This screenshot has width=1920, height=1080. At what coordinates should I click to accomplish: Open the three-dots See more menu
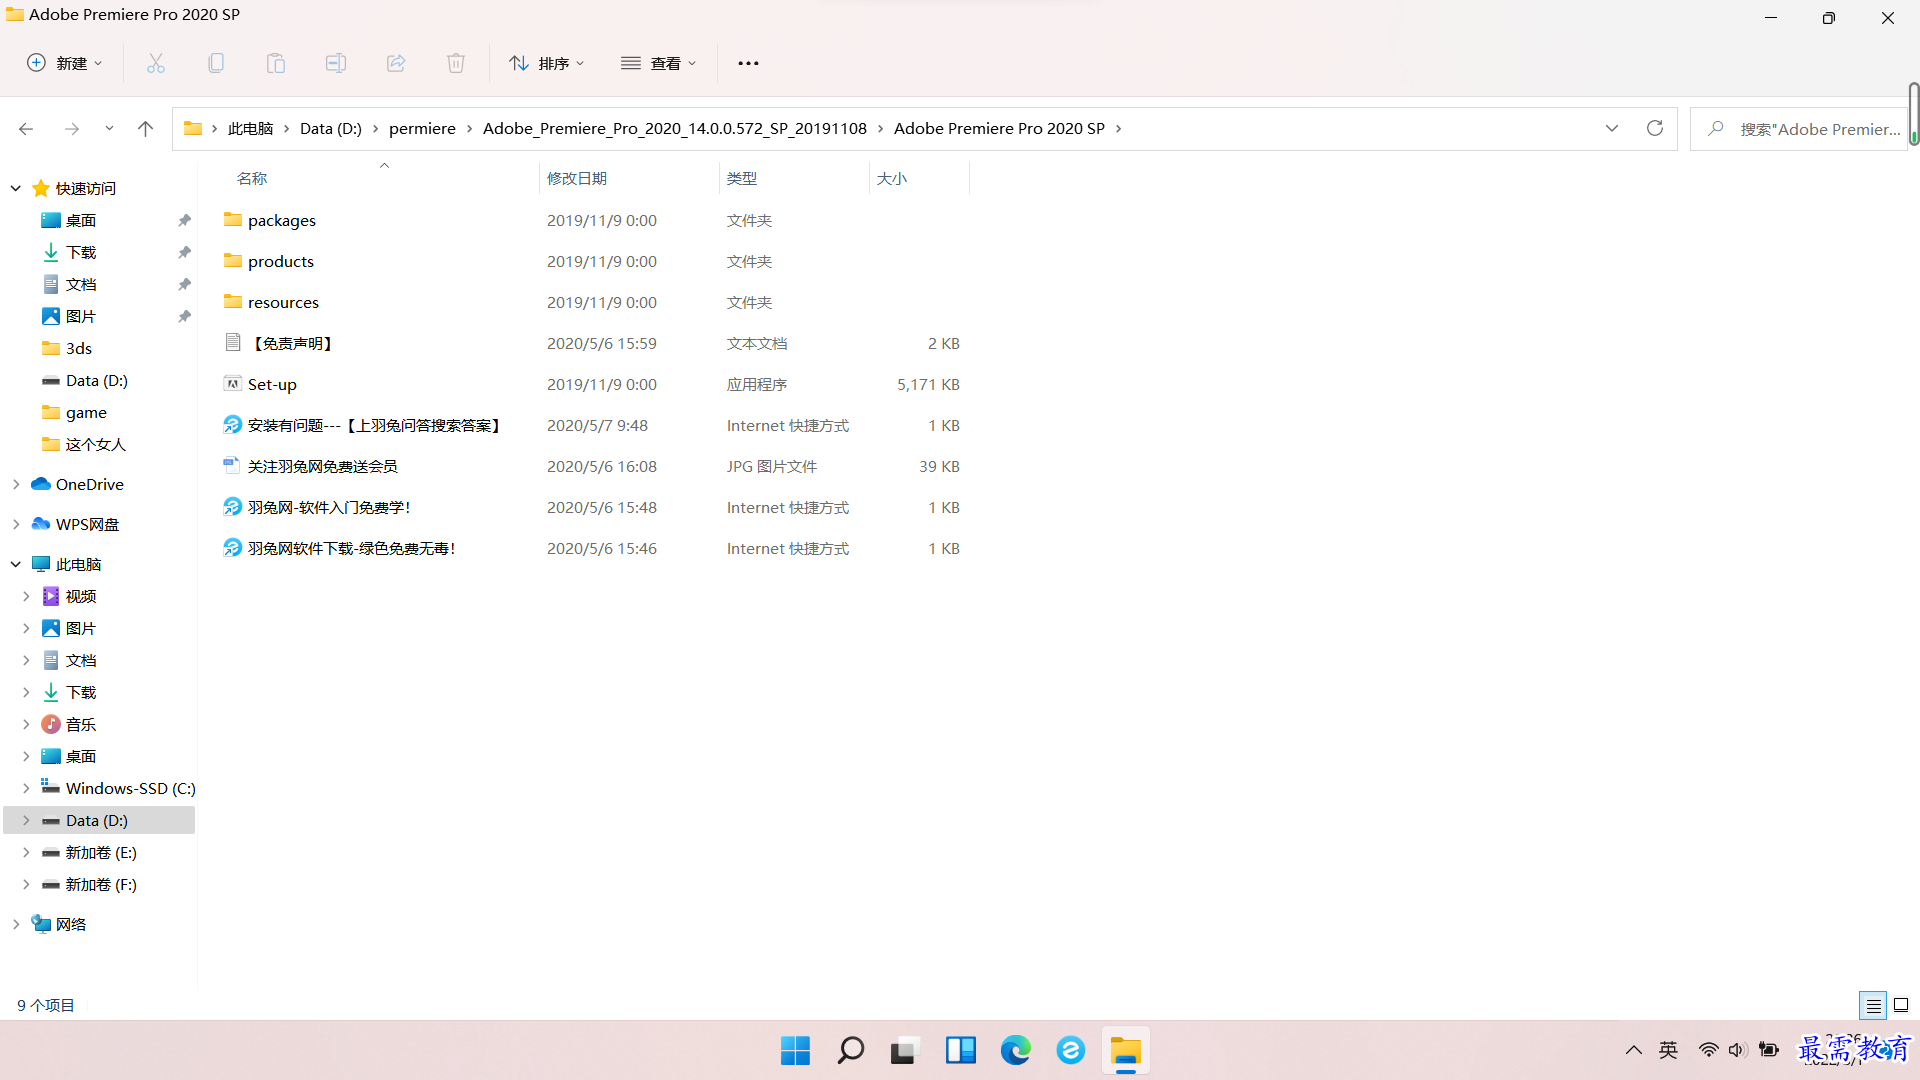(x=748, y=63)
